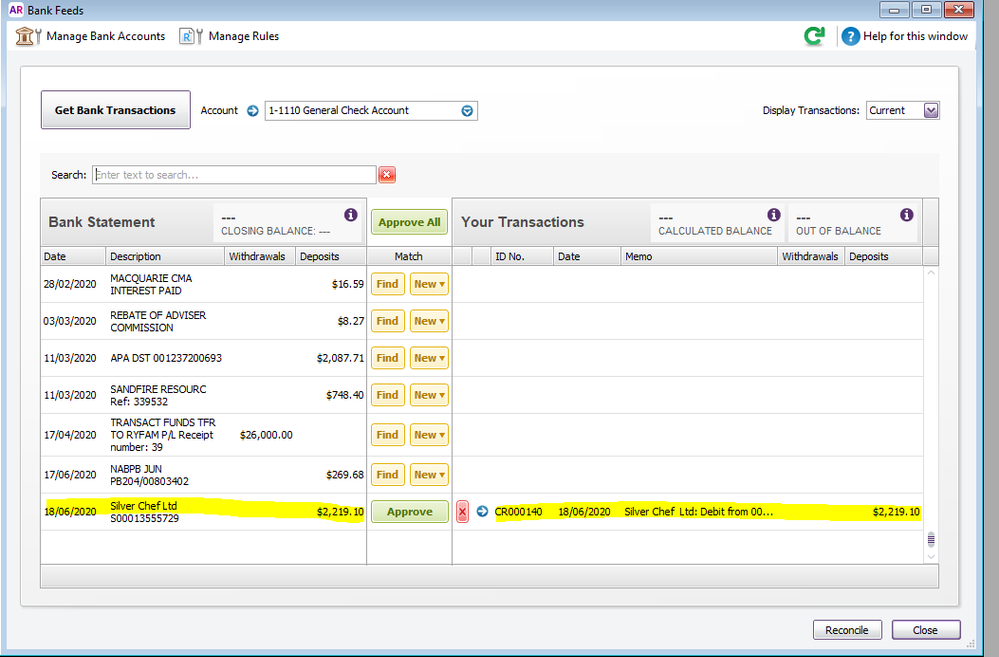Clear search with red X icon
Viewport: 999px width, 657px height.
point(387,175)
